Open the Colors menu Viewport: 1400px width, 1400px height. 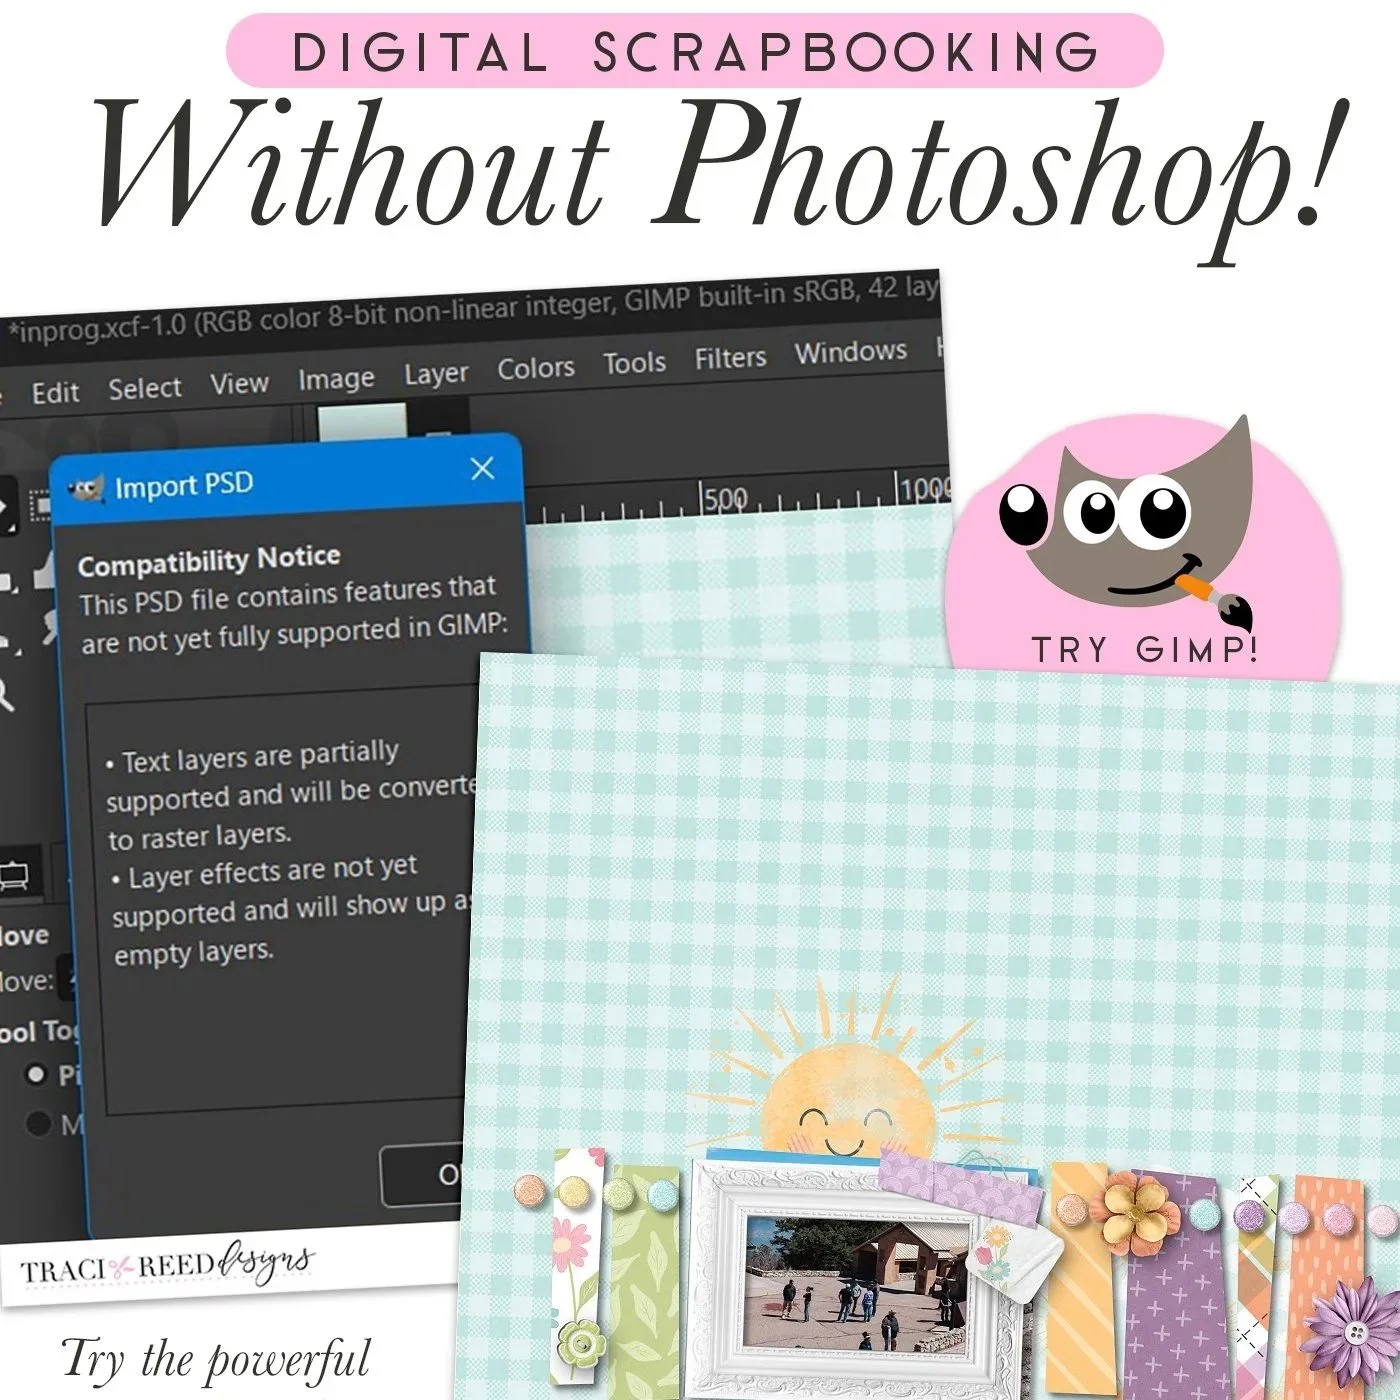coord(536,368)
